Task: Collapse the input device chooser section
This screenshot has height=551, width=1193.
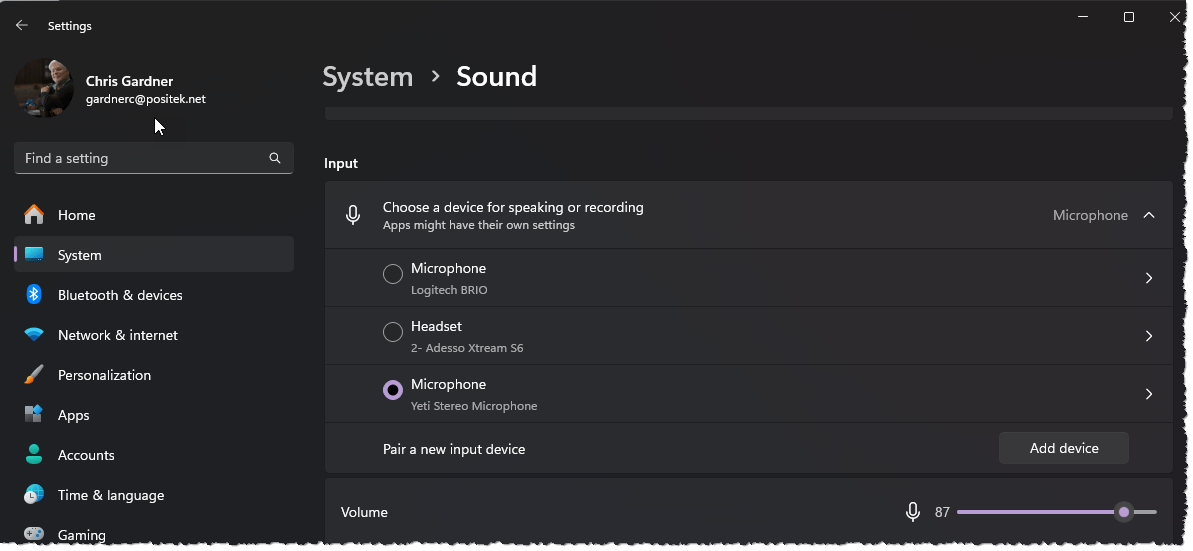Action: 1149,215
